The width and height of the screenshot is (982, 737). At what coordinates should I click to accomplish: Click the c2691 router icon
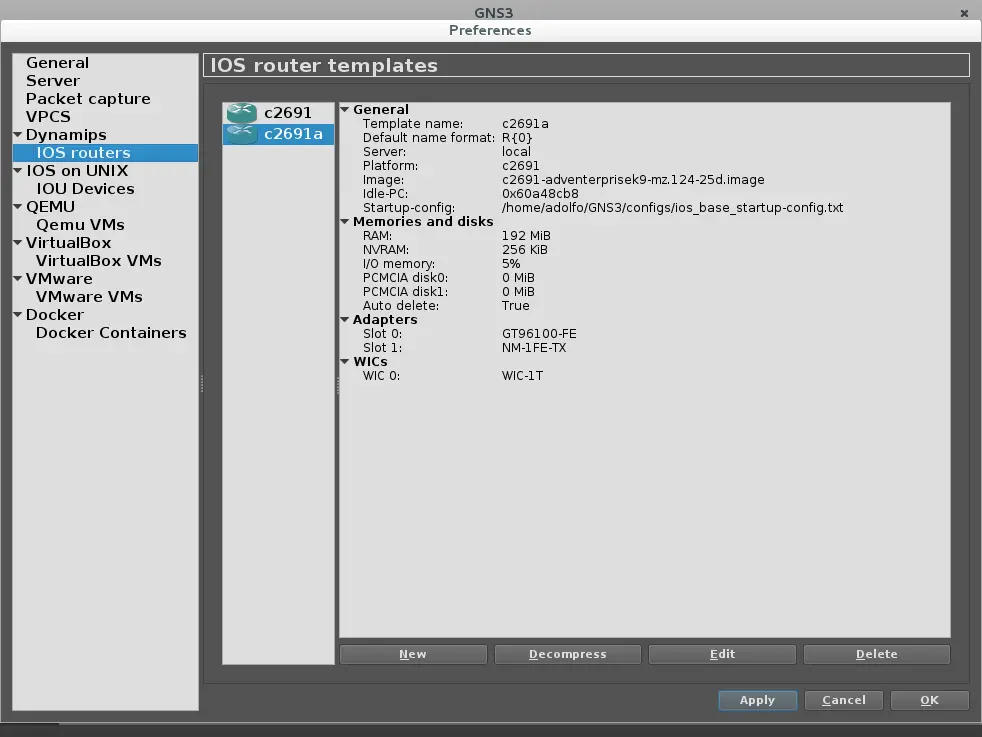tap(242, 113)
